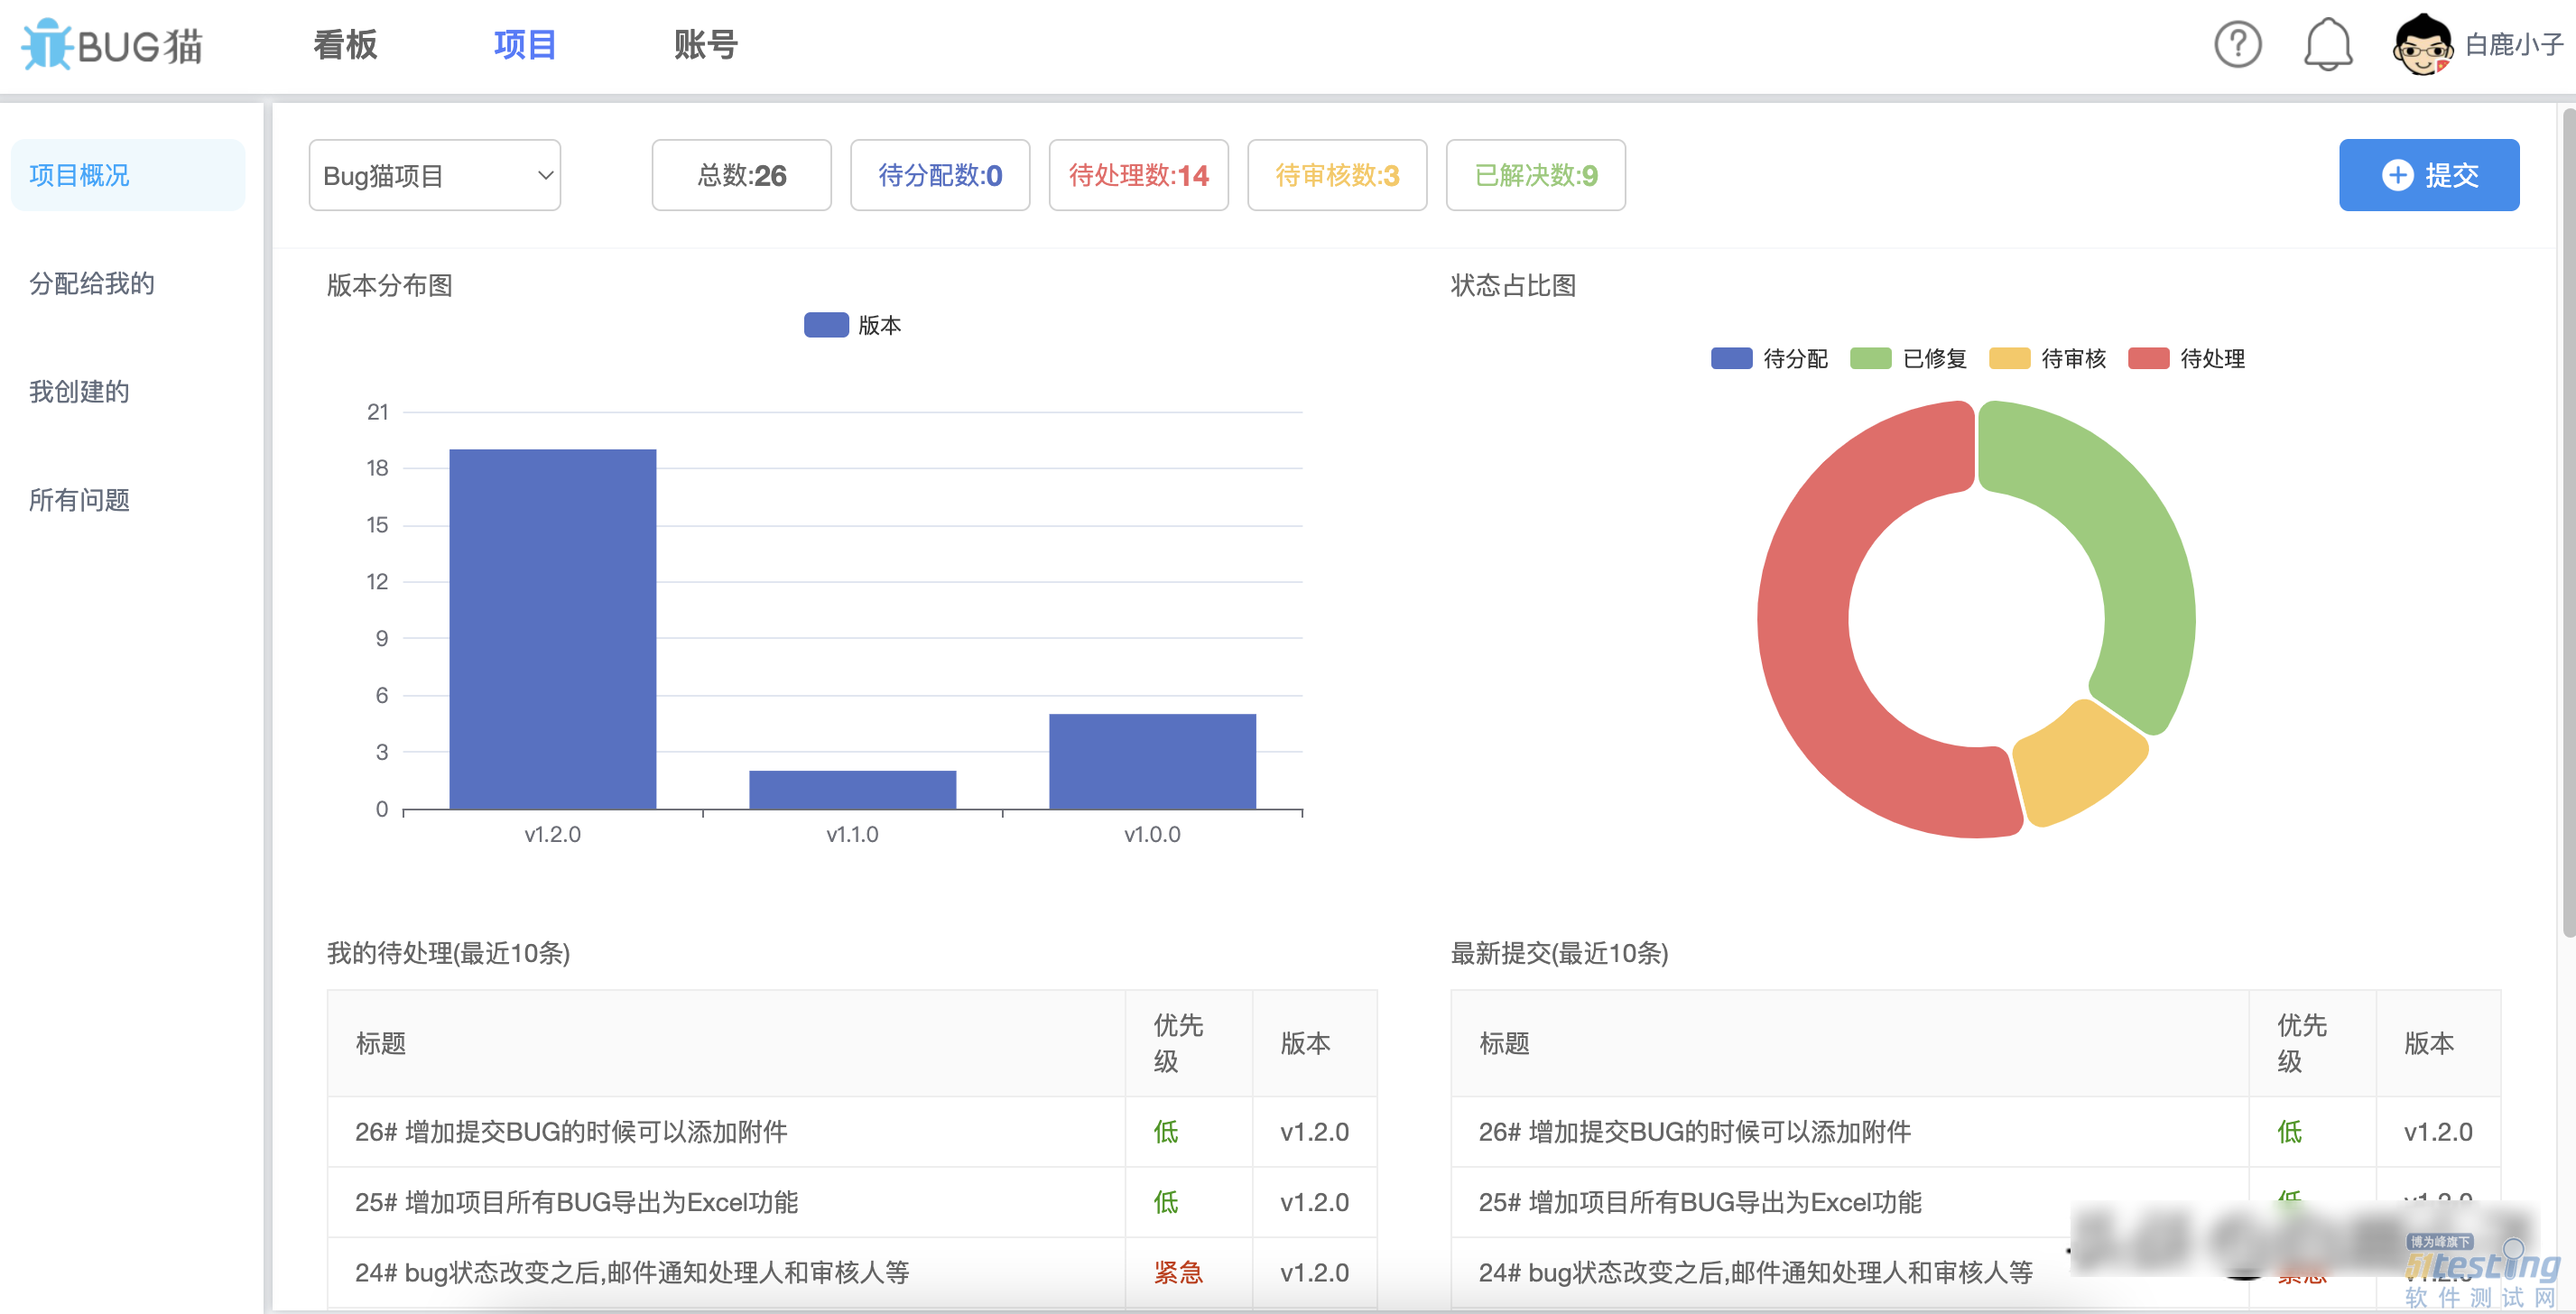
Task: Switch to the 项目 tab
Action: (x=524, y=45)
